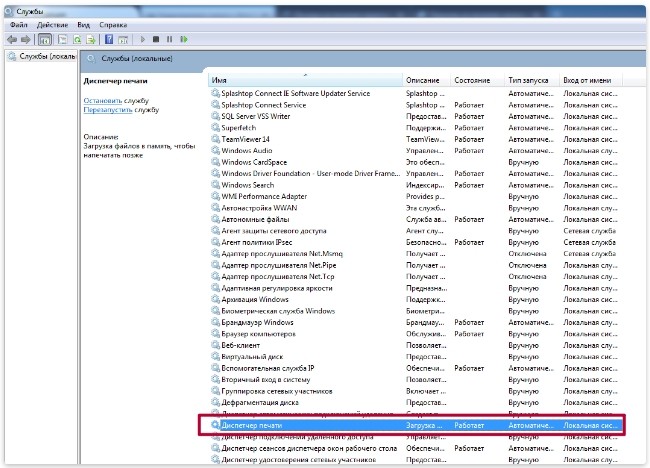This screenshot has height=468, width=650.
Task: Toggle the action pane toolbar icon
Action: pos(123,39)
